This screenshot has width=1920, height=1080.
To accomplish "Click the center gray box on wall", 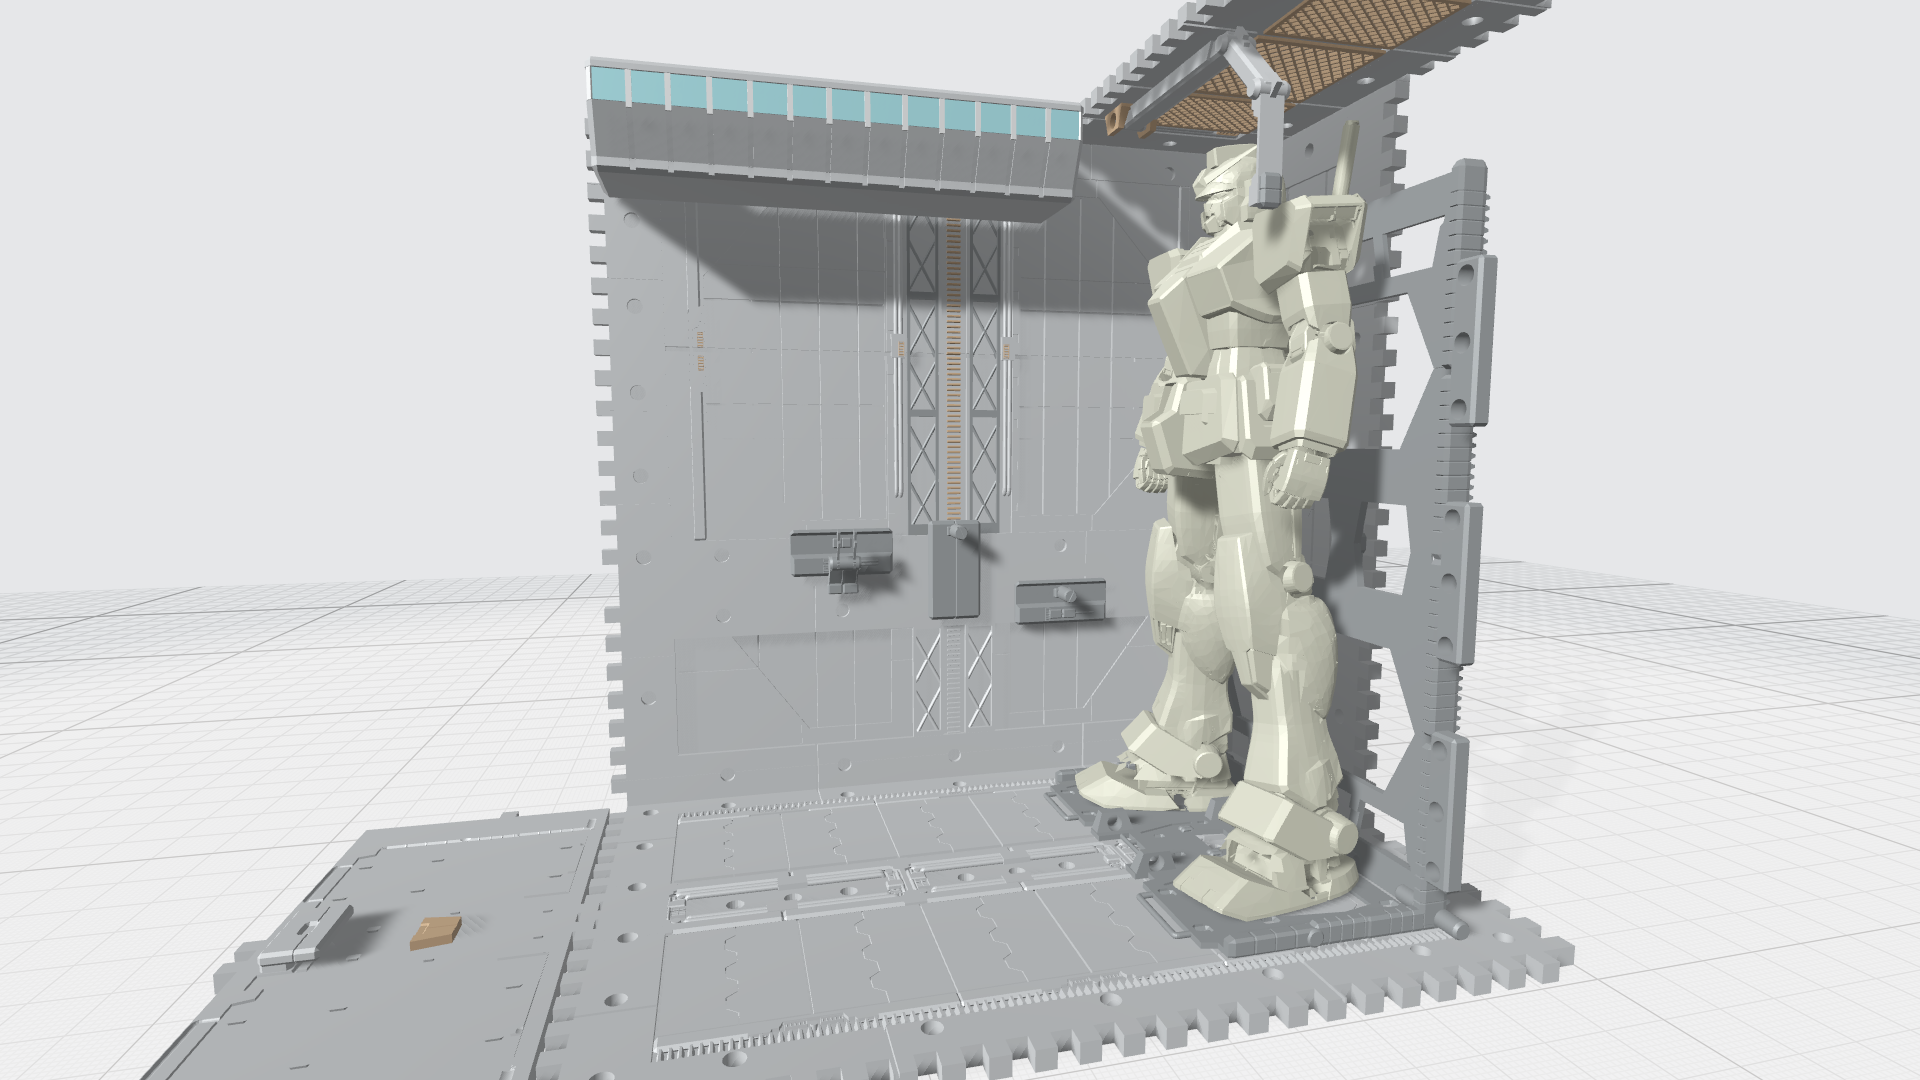I will [955, 572].
